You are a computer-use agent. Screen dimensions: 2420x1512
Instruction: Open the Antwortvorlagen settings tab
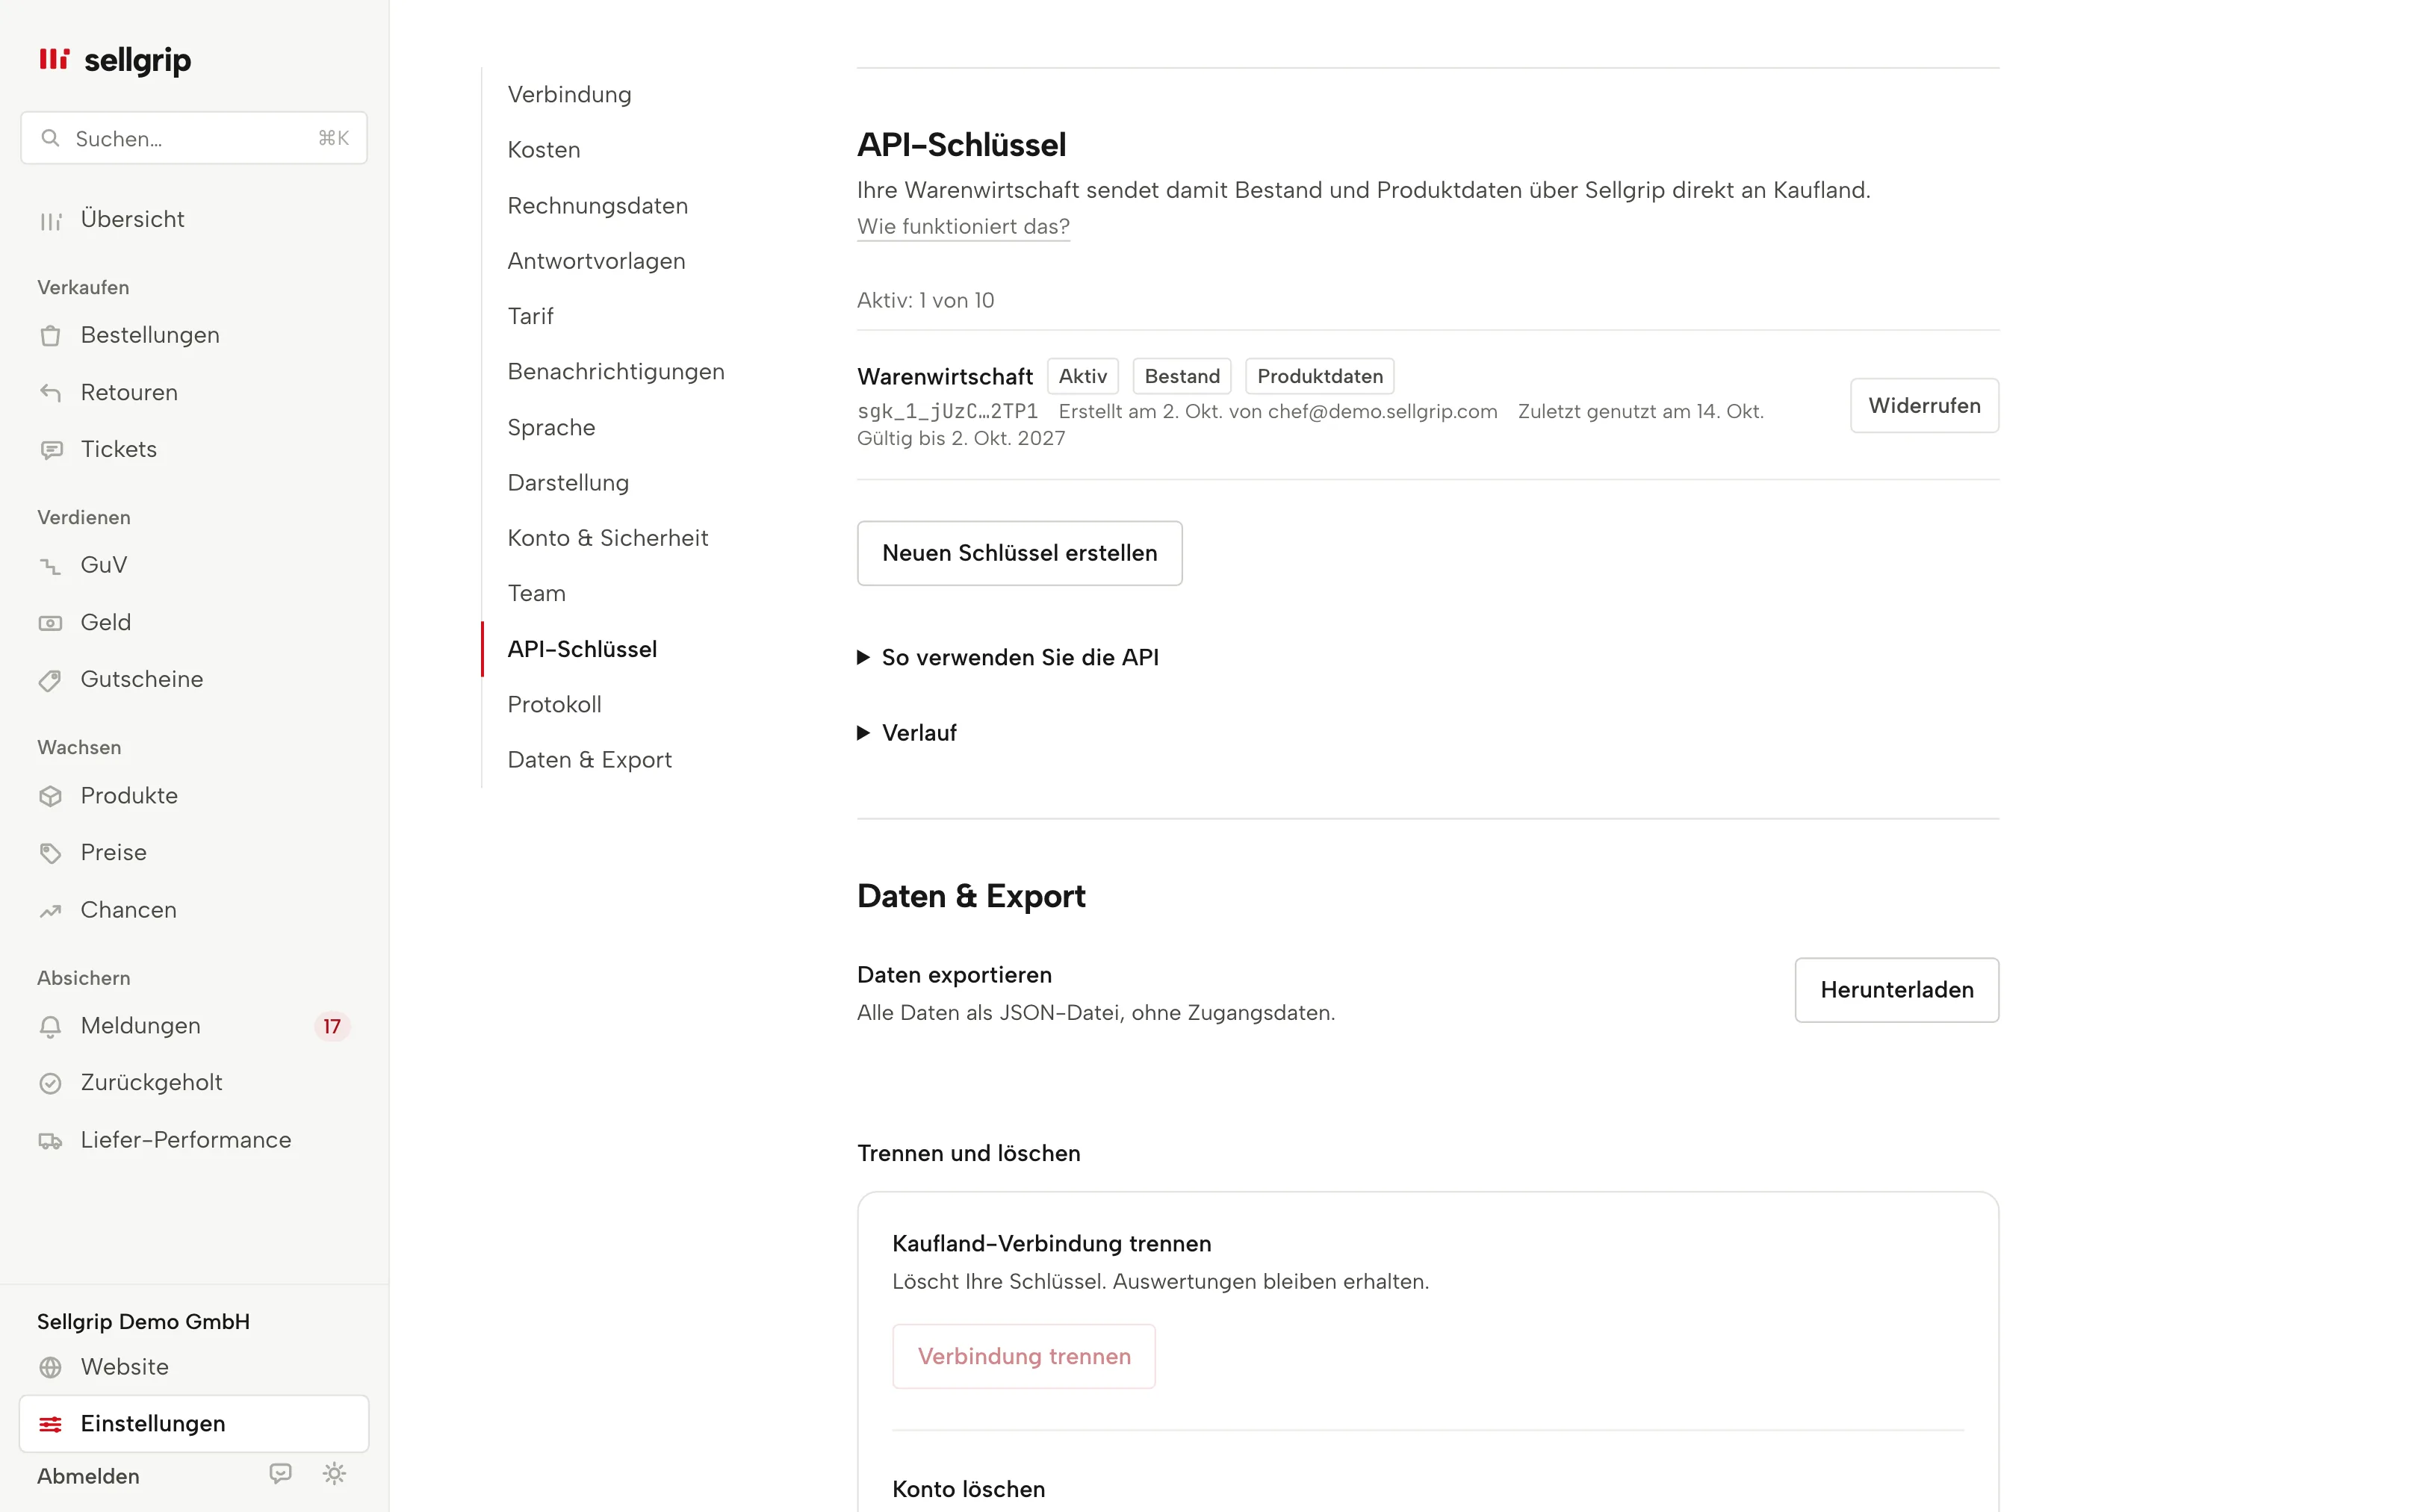coord(596,261)
